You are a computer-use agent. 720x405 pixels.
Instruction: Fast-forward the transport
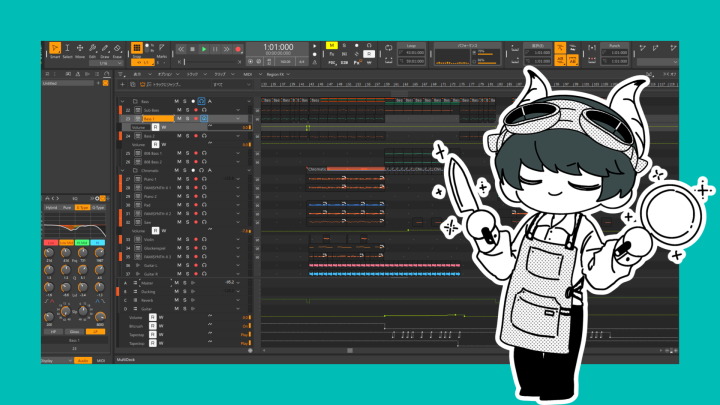pos(226,49)
